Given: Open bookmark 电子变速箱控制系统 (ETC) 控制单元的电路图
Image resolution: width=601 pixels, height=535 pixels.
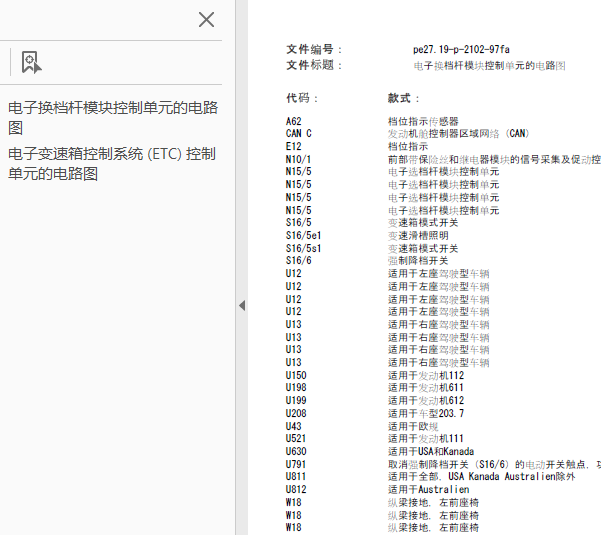Looking at the screenshot, I should (112, 164).
